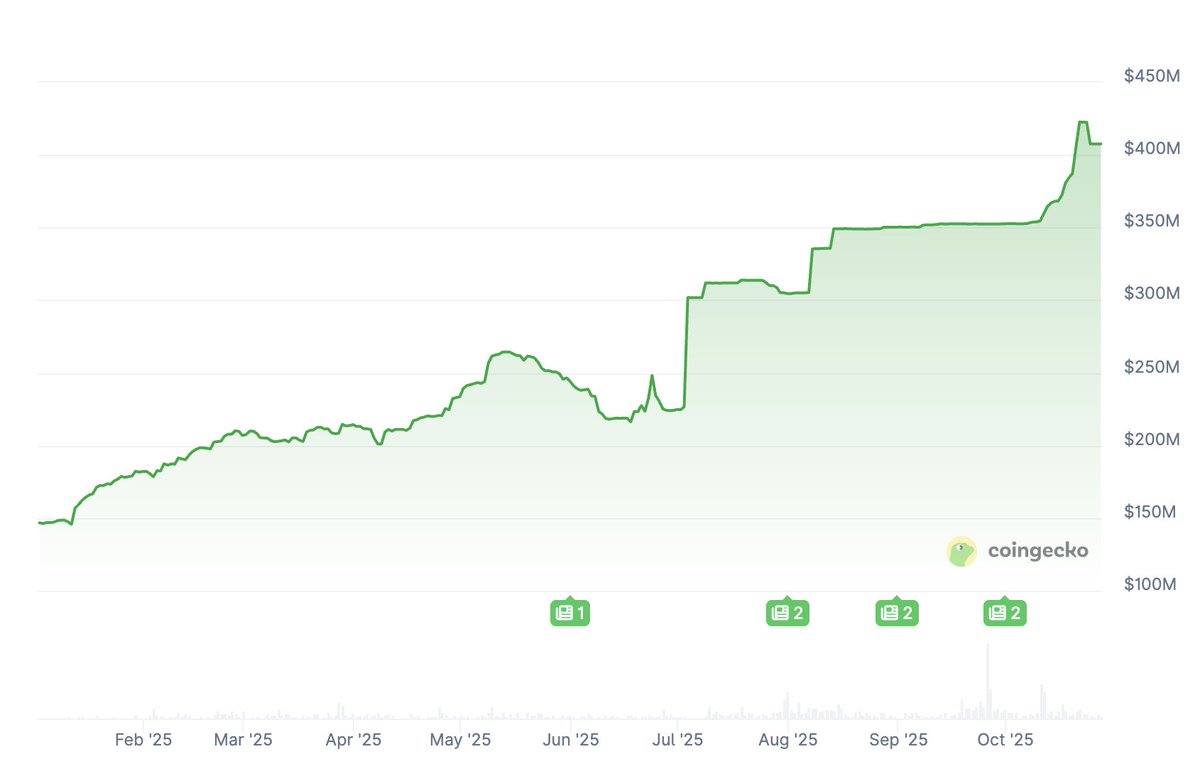Click the $450M price axis label
This screenshot has height=781, width=1200.
click(1151, 76)
